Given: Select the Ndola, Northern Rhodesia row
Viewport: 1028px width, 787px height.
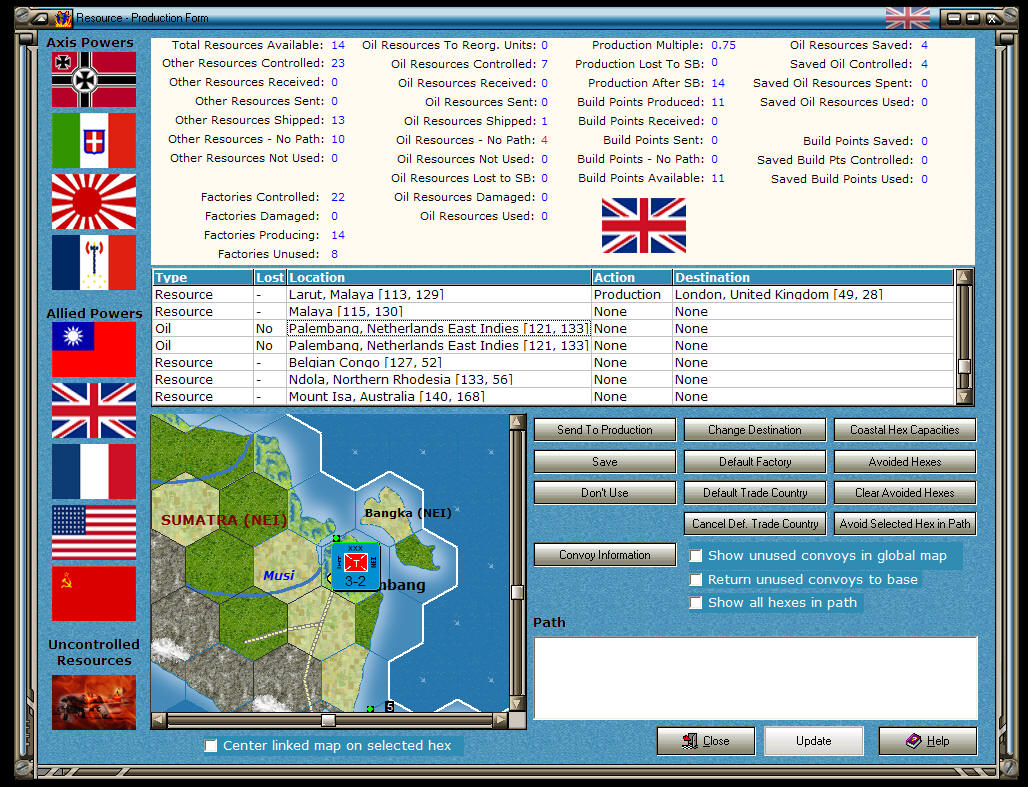Looking at the screenshot, I should pyautogui.click(x=553, y=380).
